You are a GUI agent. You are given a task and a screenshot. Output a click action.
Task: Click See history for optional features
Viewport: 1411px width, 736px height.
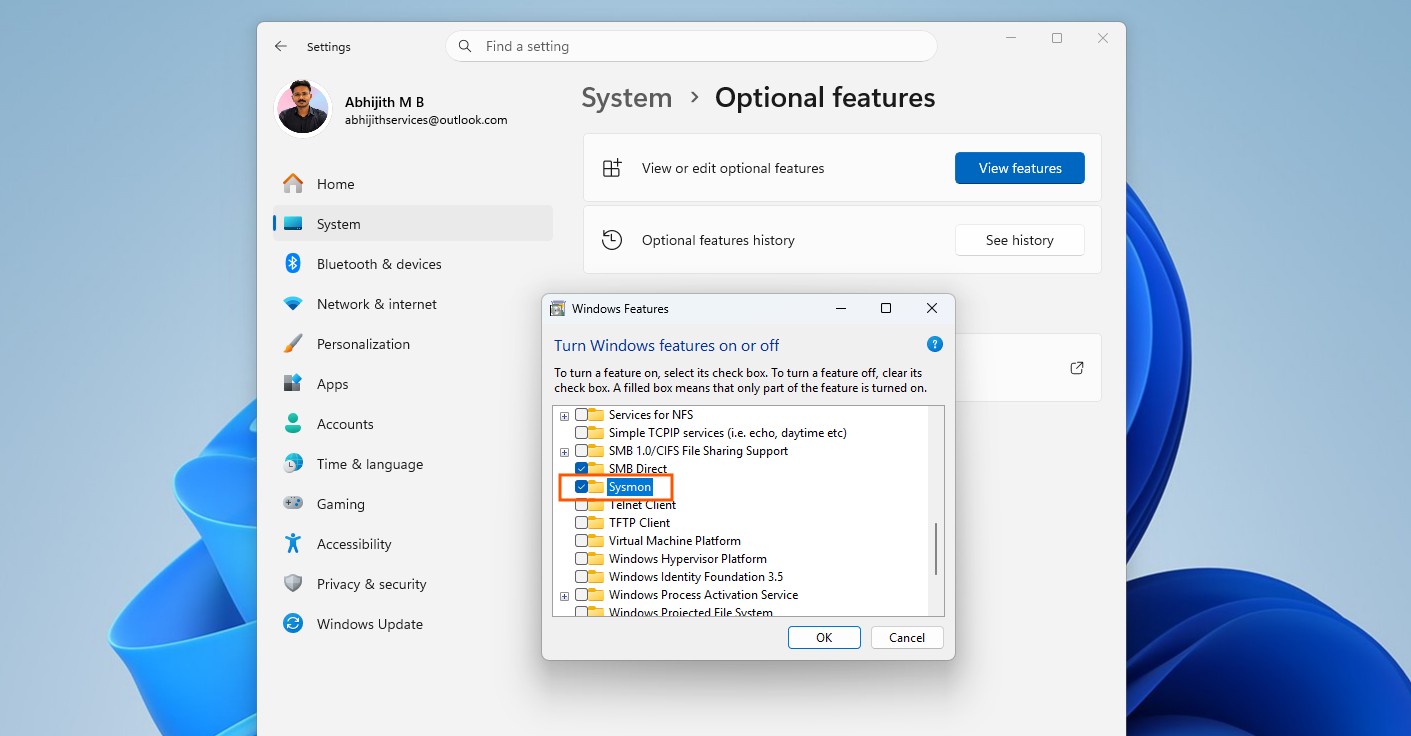coord(1019,240)
